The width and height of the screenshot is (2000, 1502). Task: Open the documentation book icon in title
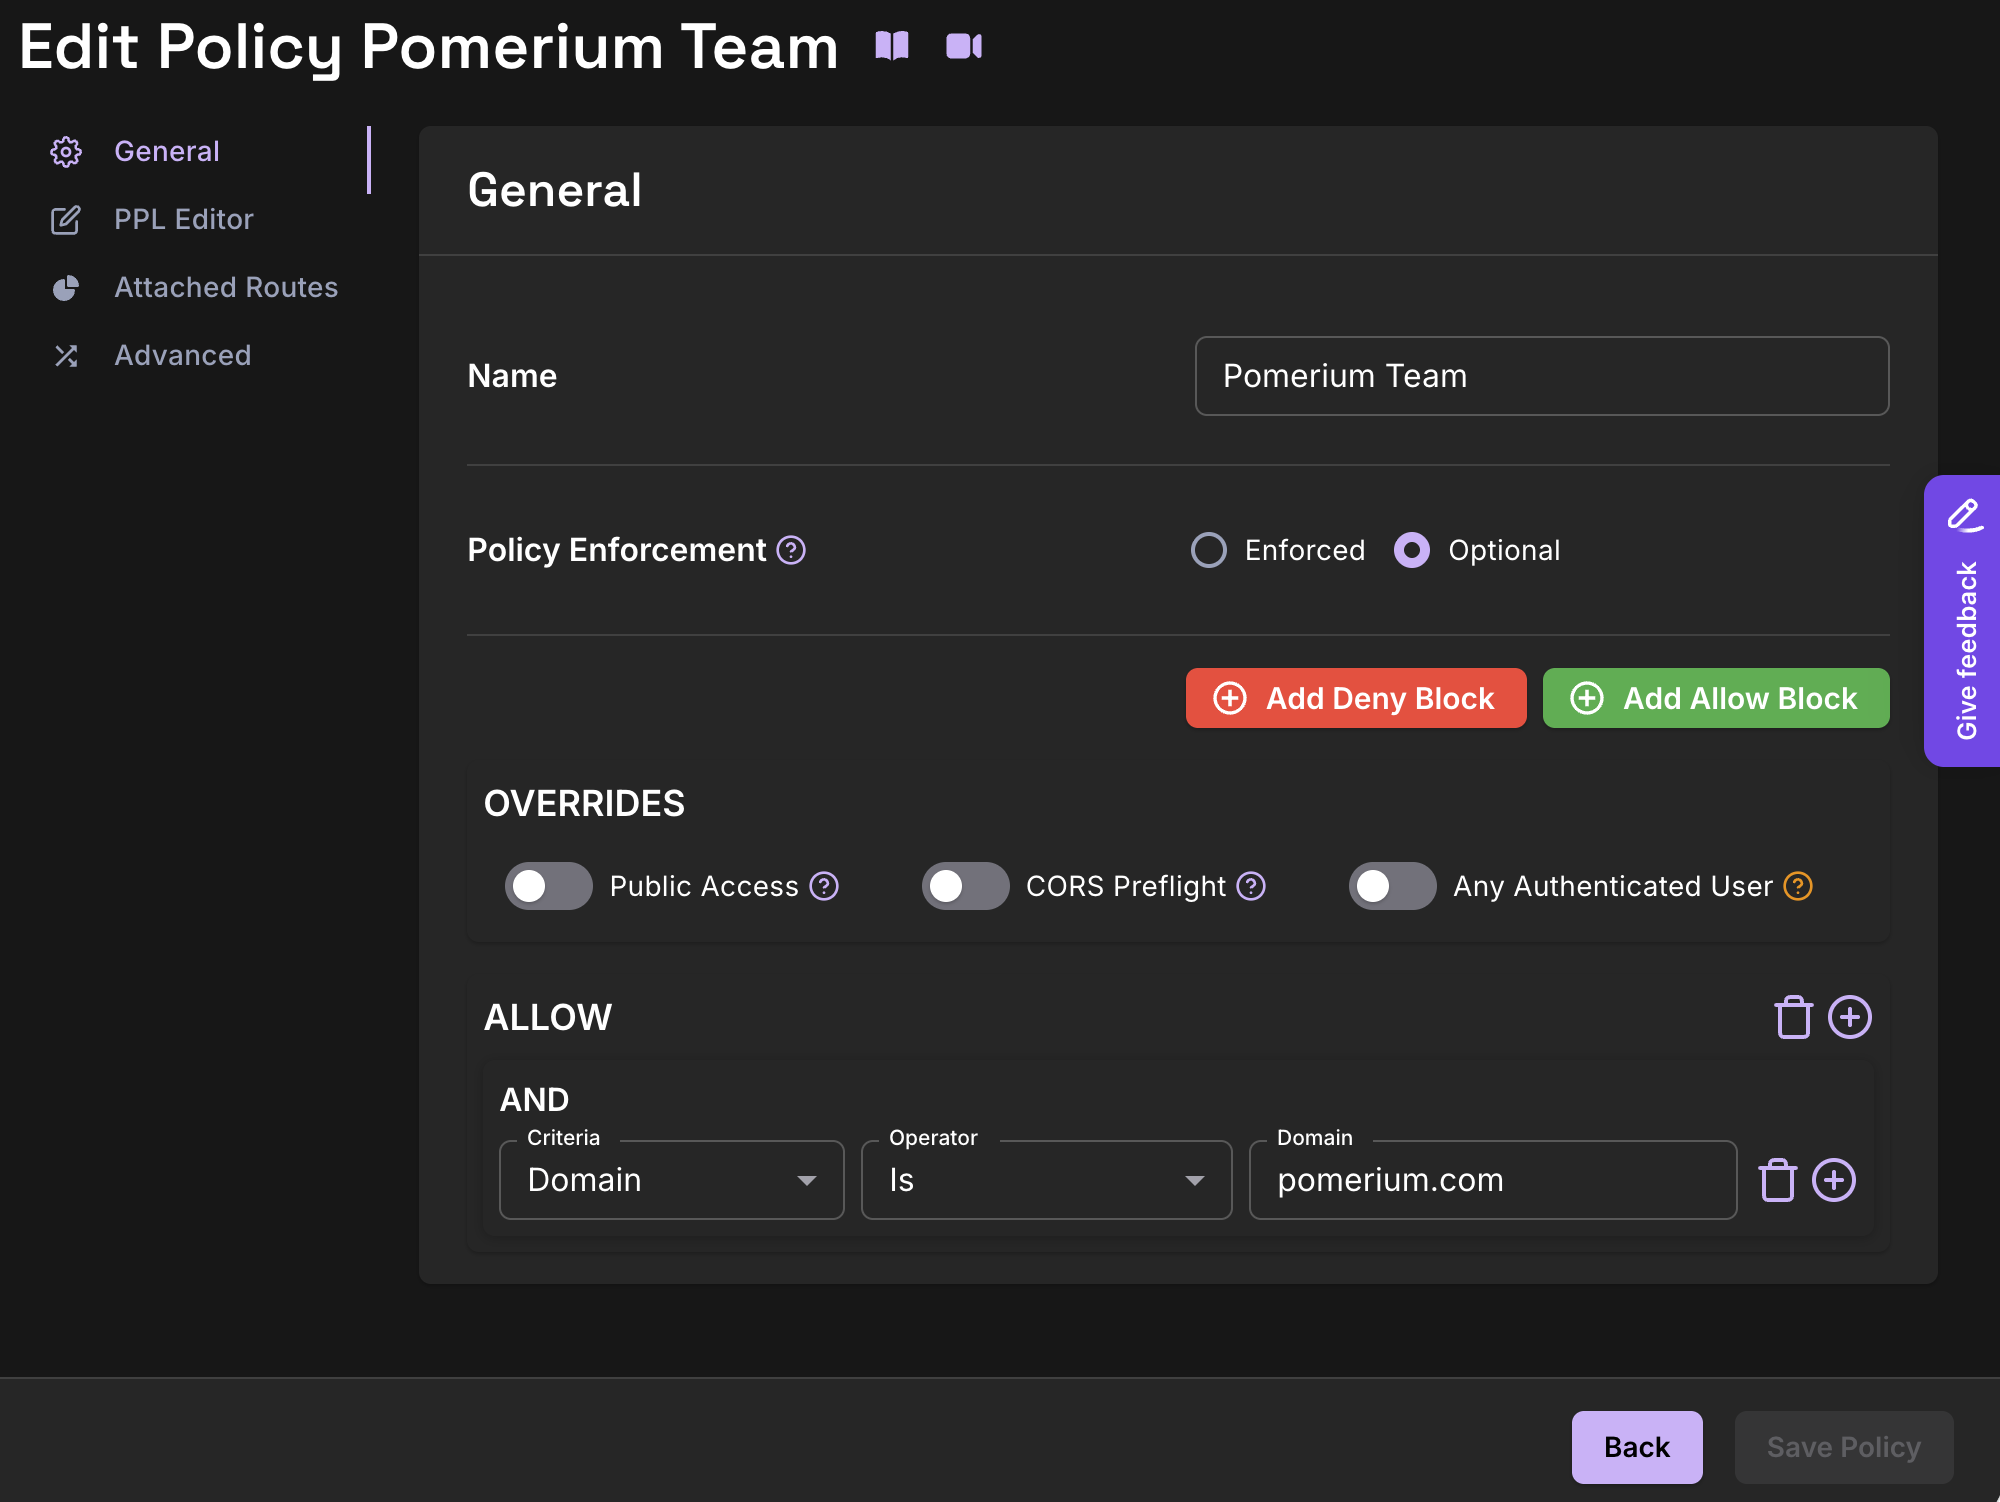pos(892,46)
